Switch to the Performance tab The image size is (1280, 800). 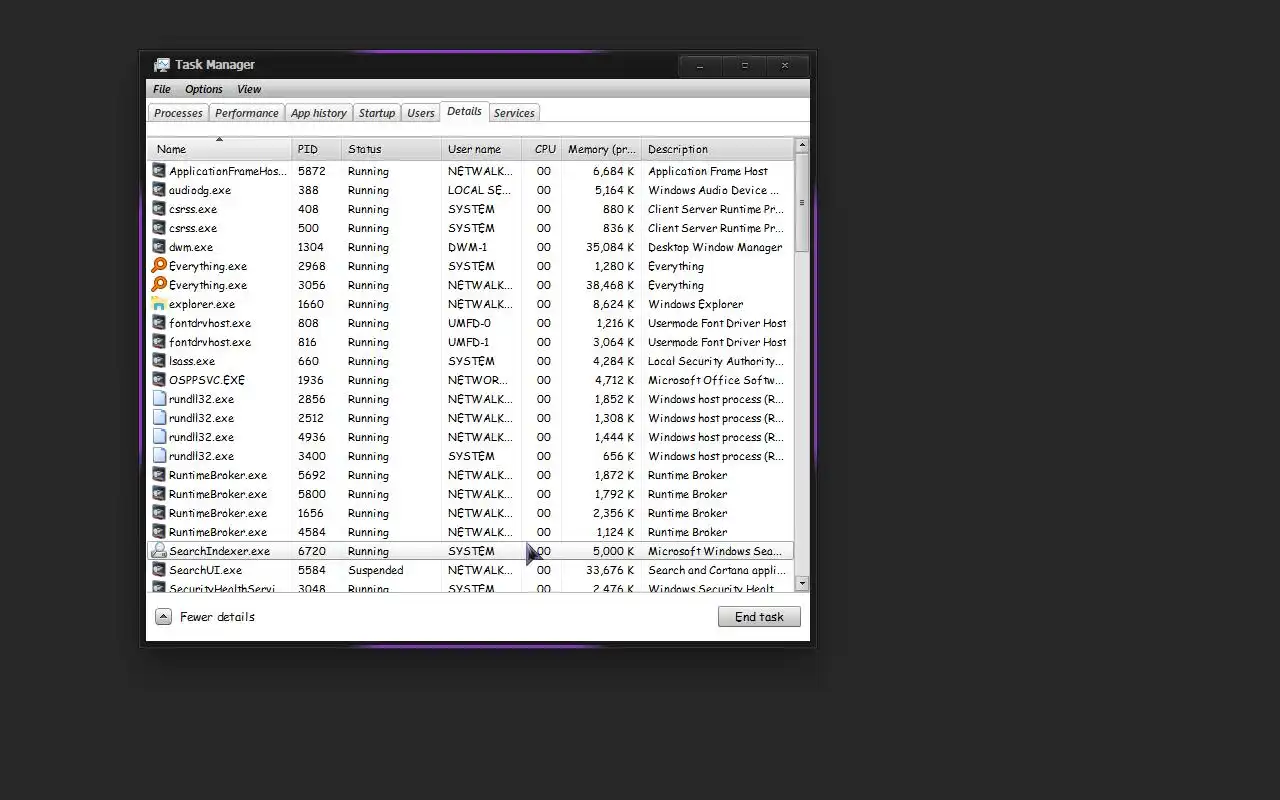click(247, 113)
